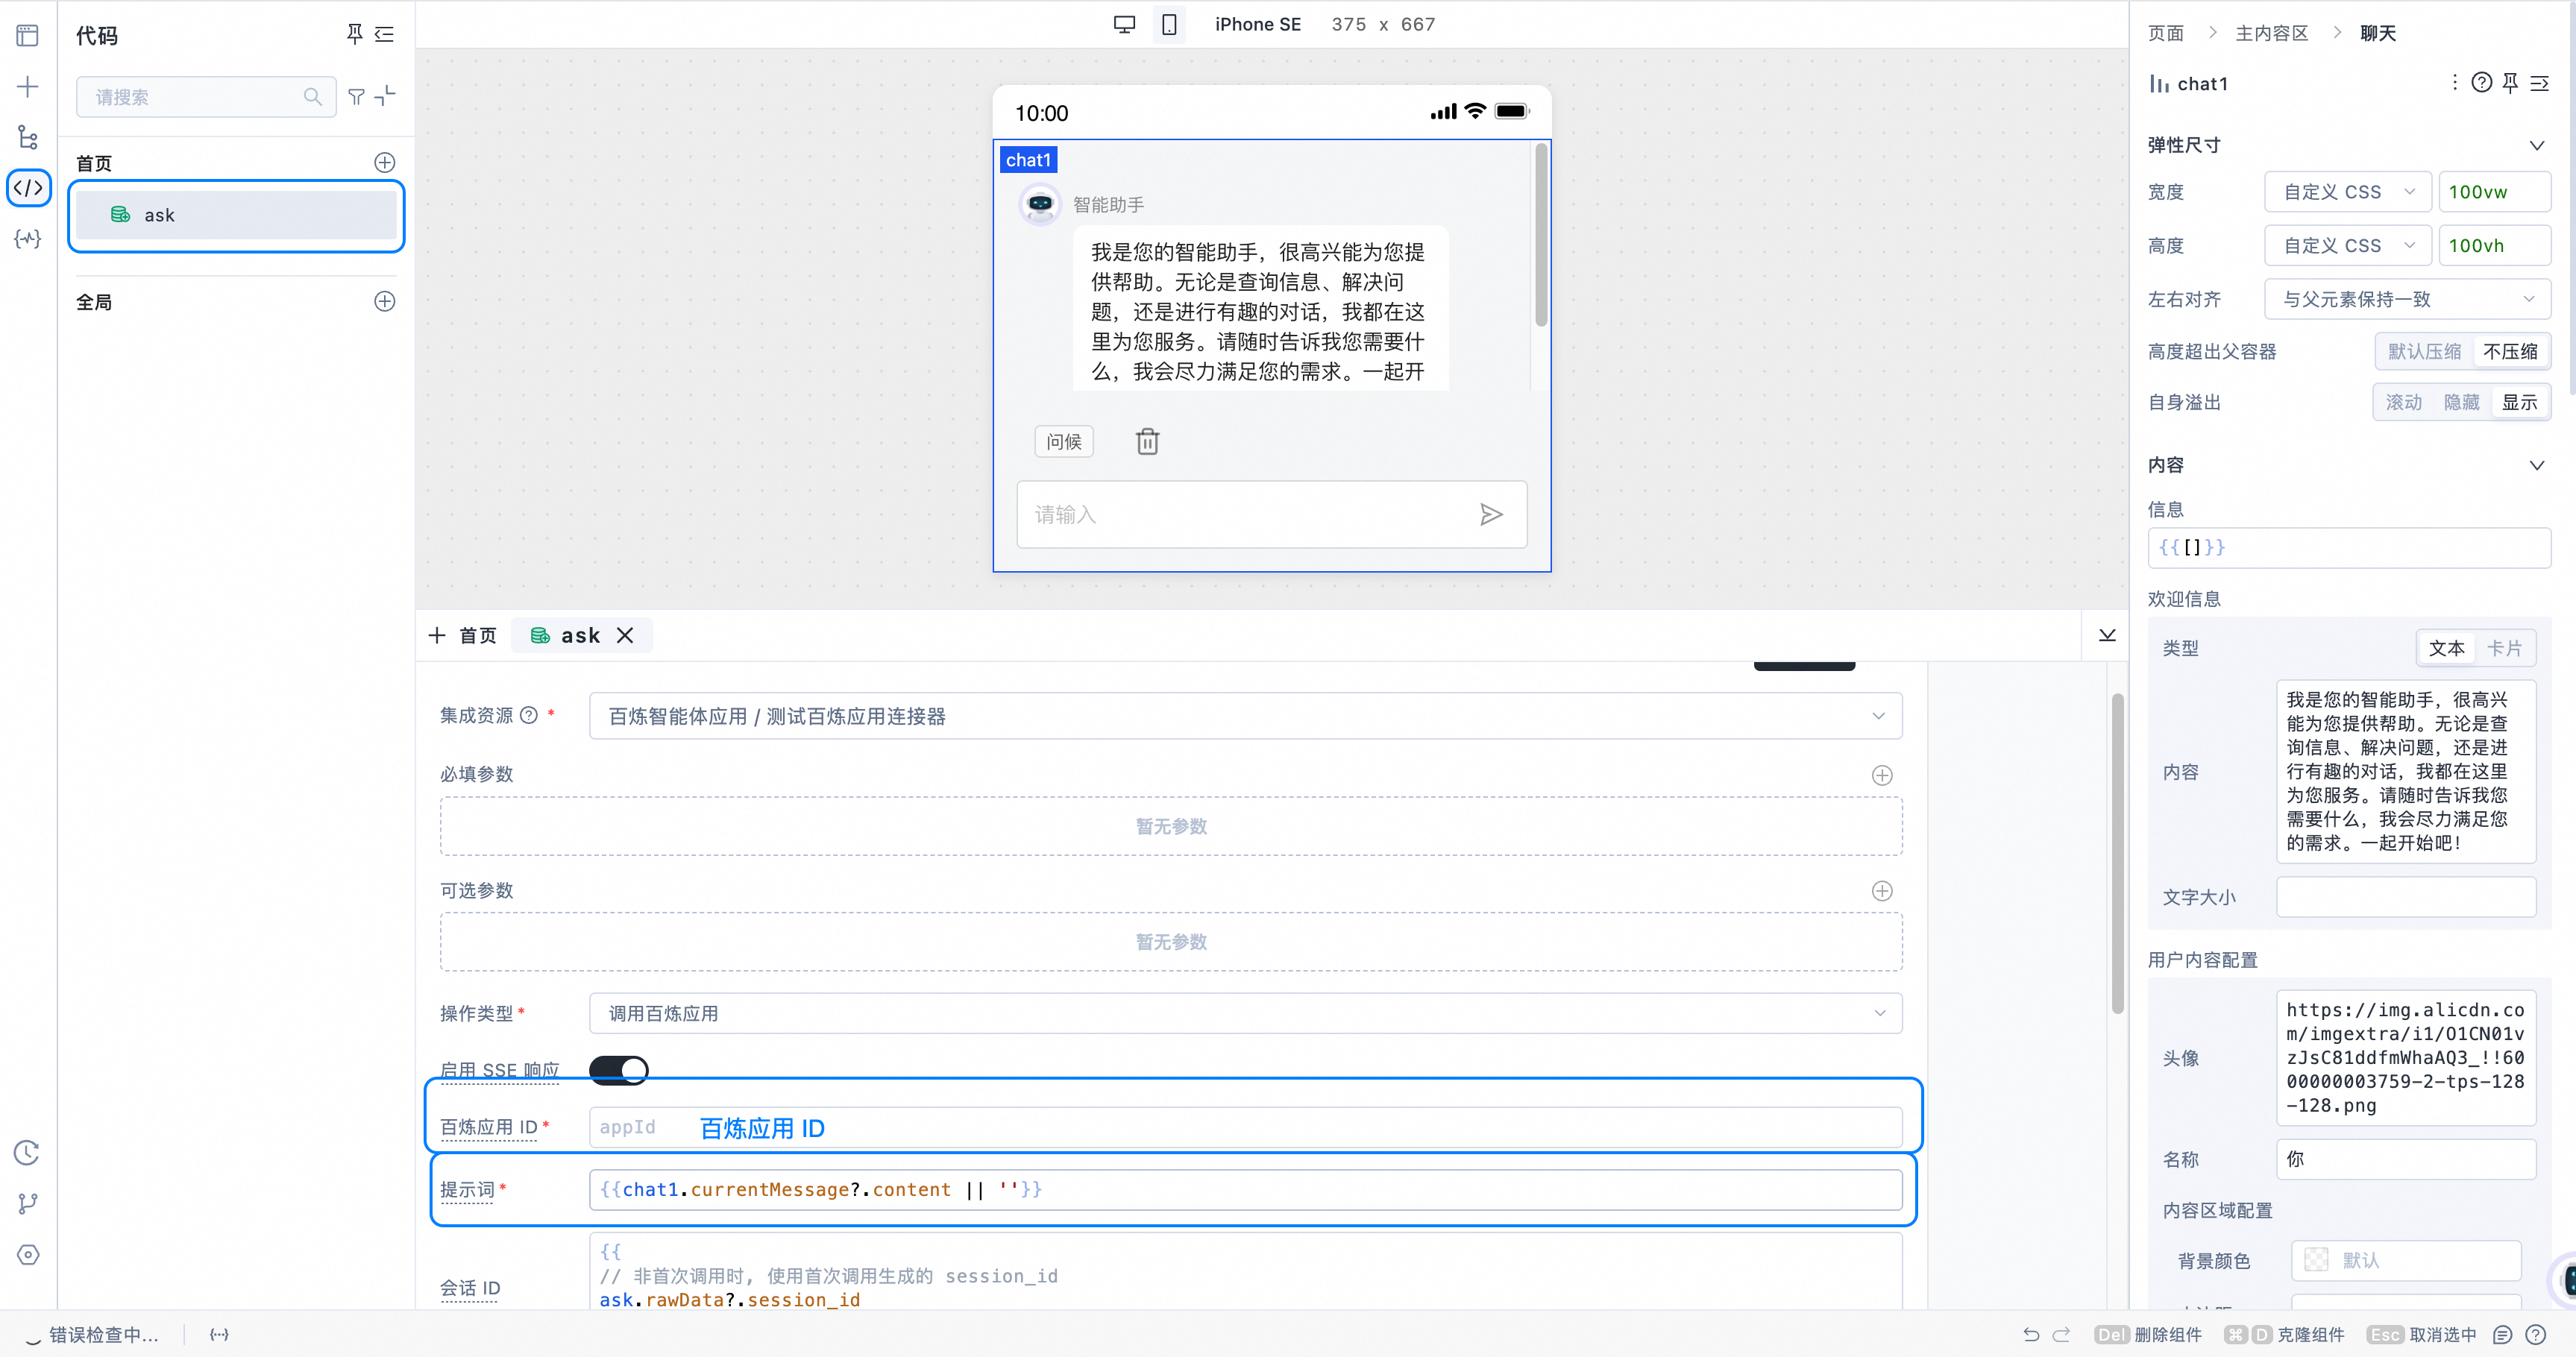Toggle the 启用 SSE 响应 switch

pos(619,1069)
